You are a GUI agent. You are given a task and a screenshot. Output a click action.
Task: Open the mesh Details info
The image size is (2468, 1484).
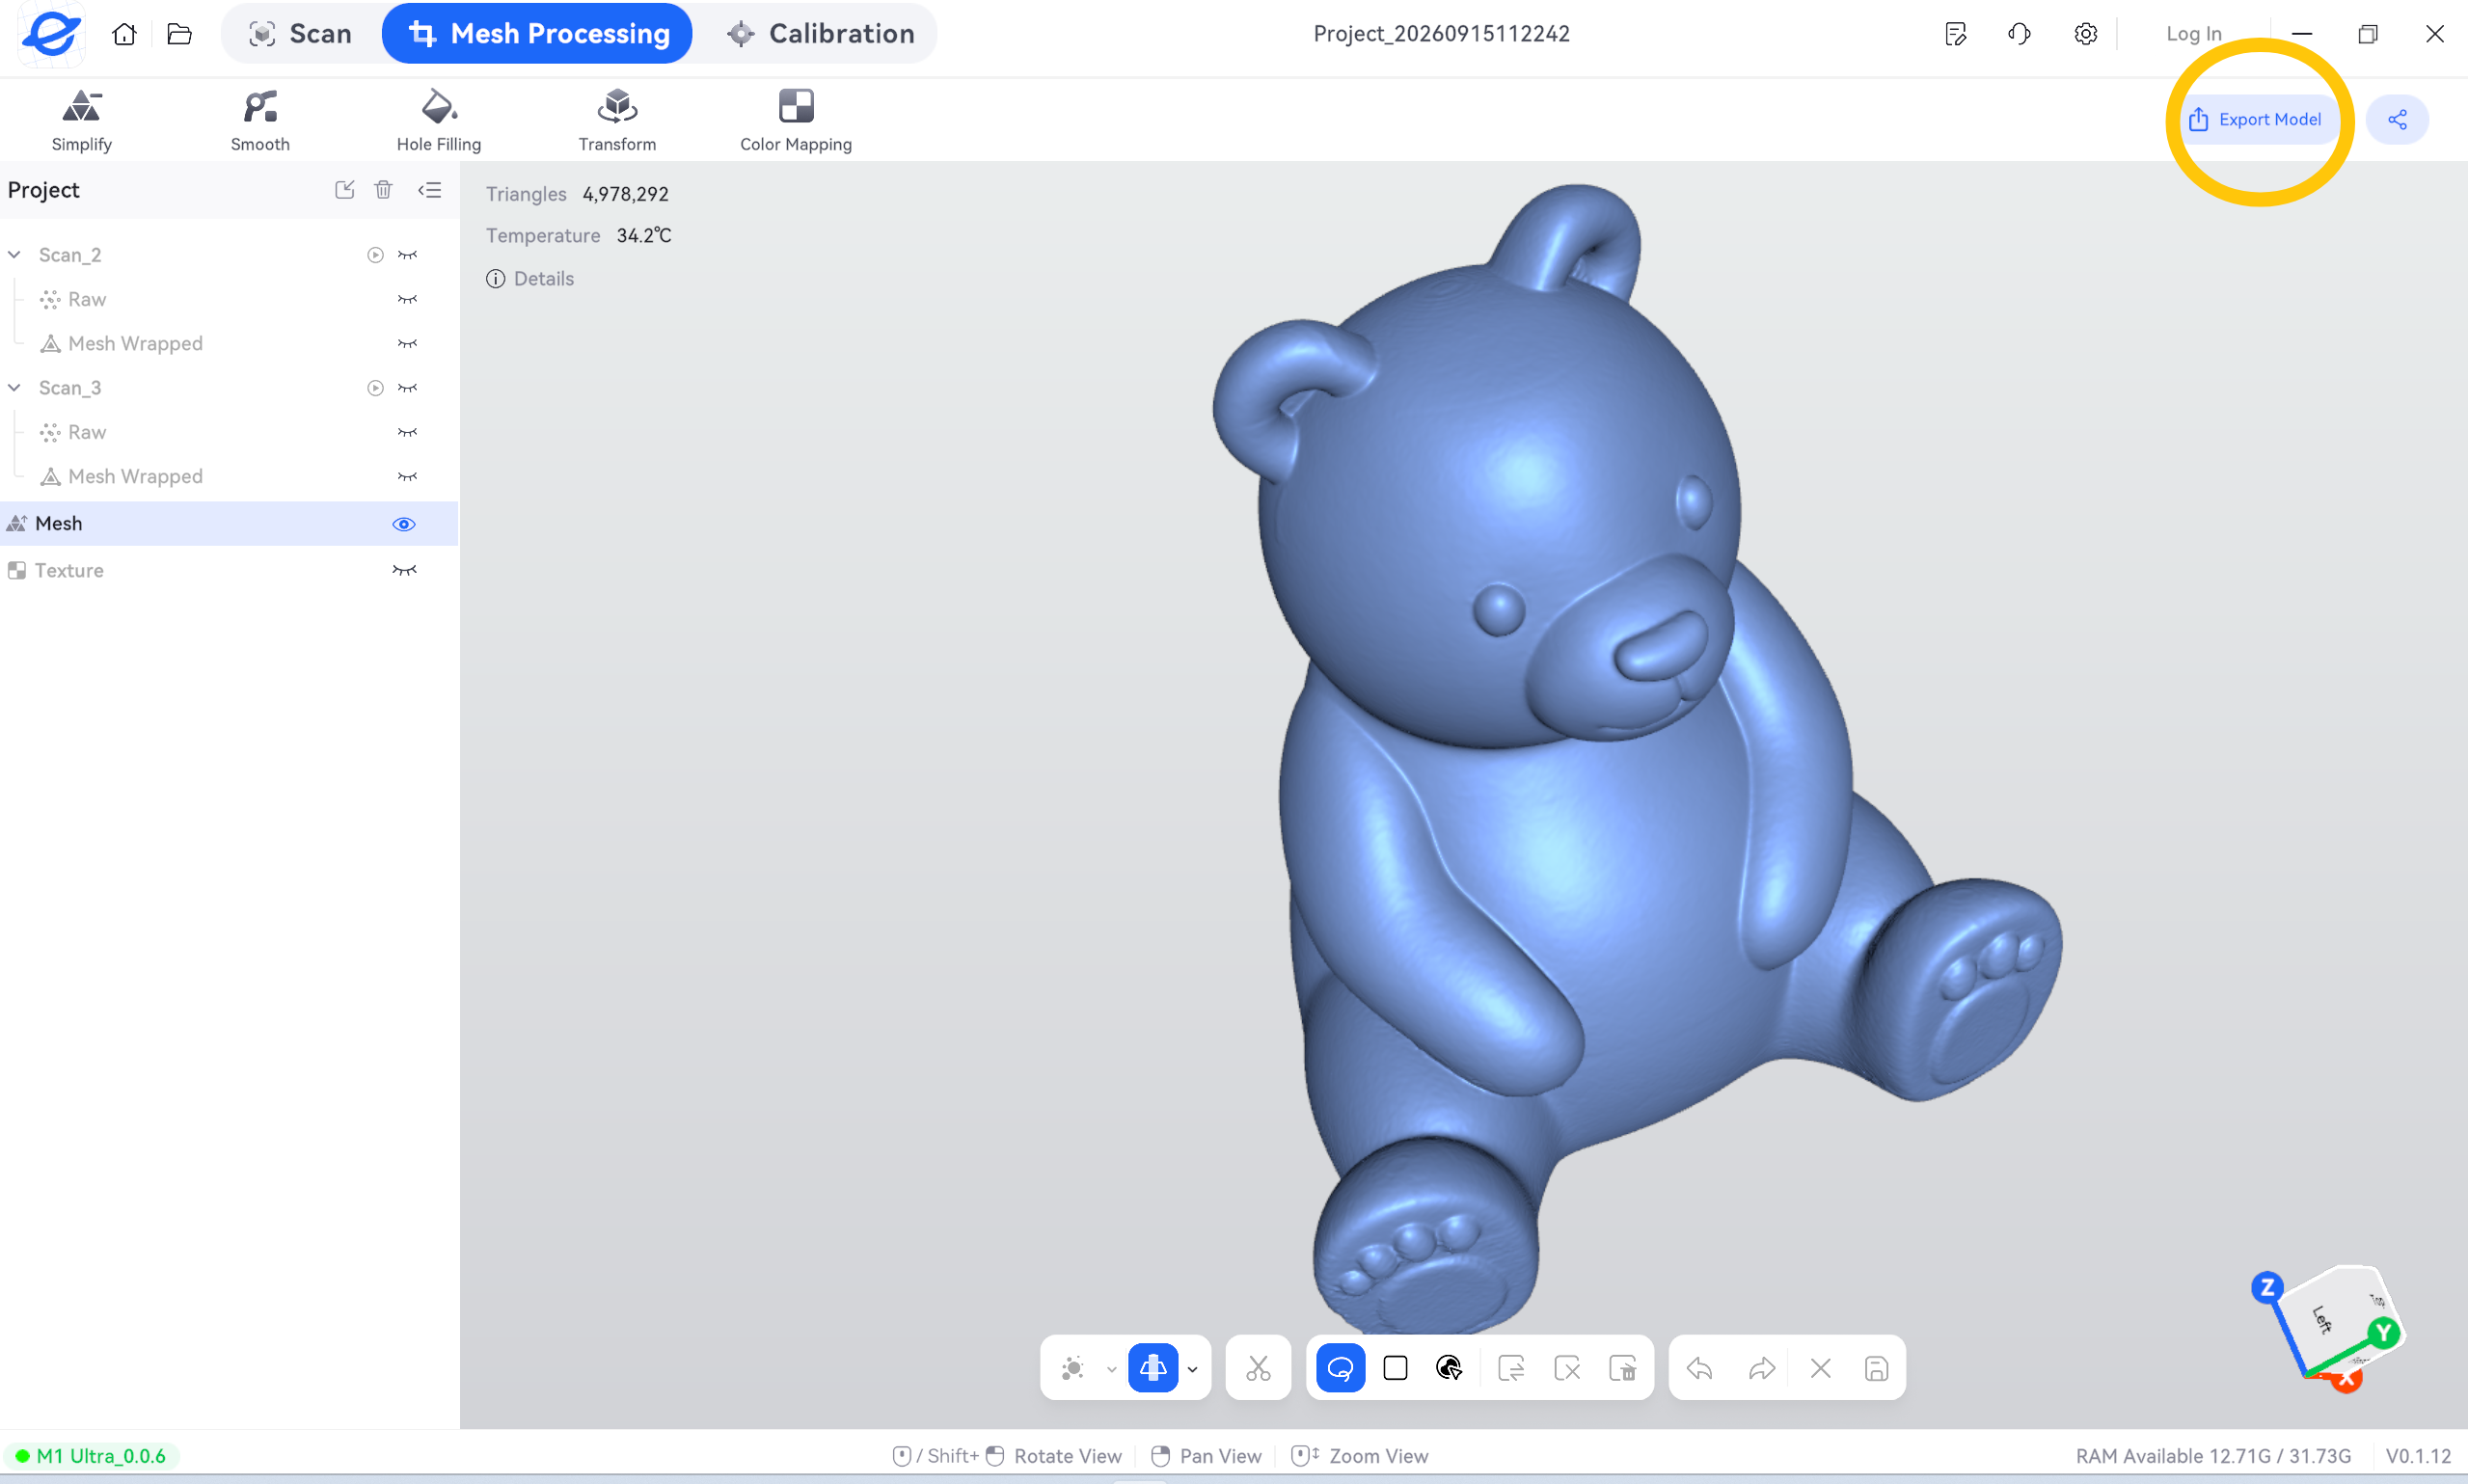click(530, 279)
